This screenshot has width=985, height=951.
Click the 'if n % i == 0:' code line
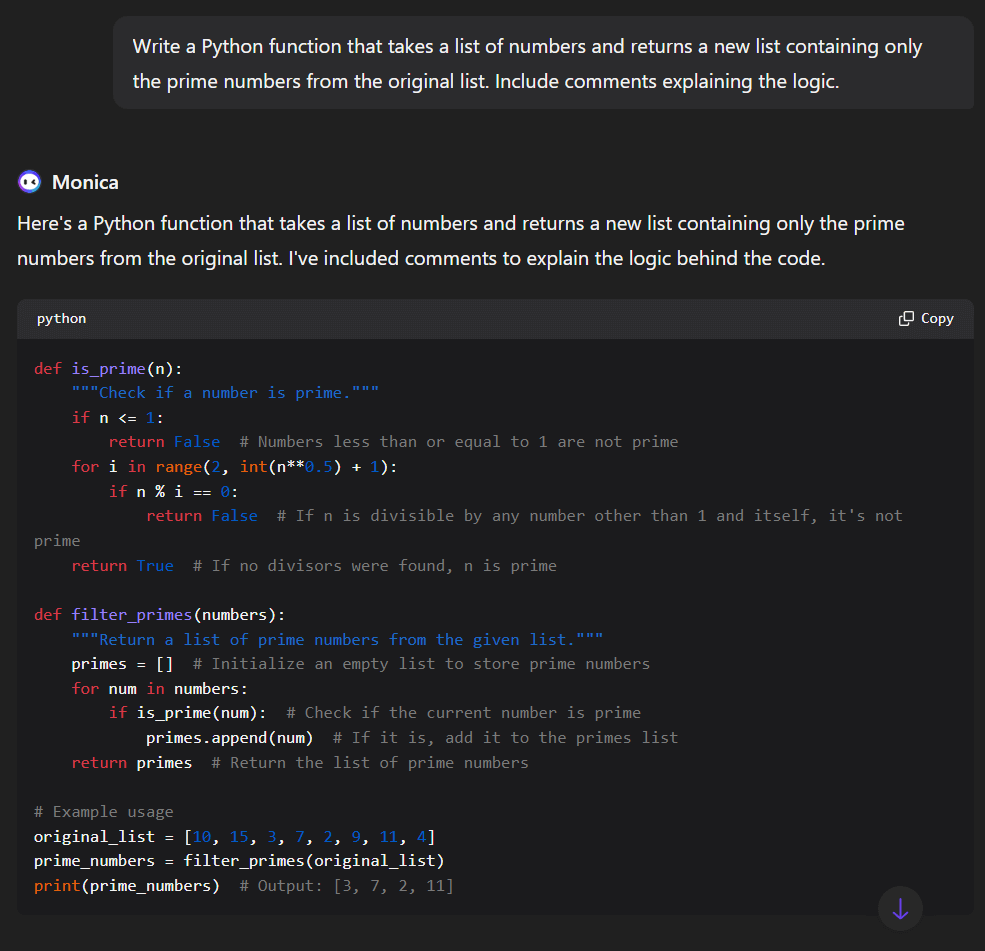173,491
